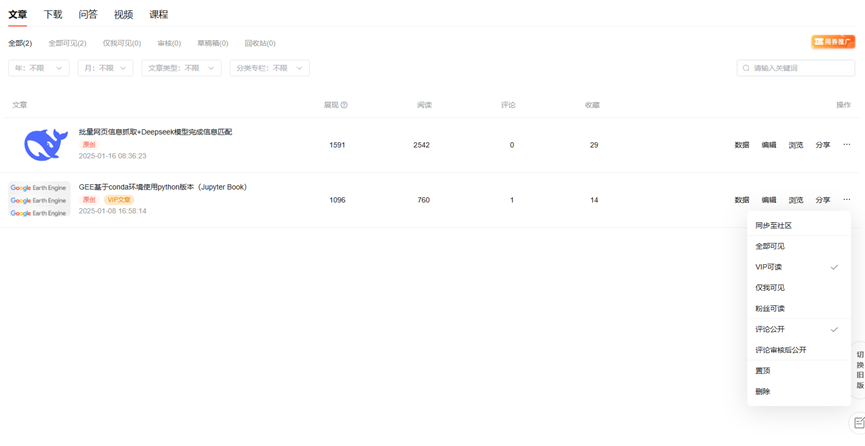Screen dimensions: 865x446
Task: Click 分享 for the Deepseek article
Action: [x=823, y=145]
